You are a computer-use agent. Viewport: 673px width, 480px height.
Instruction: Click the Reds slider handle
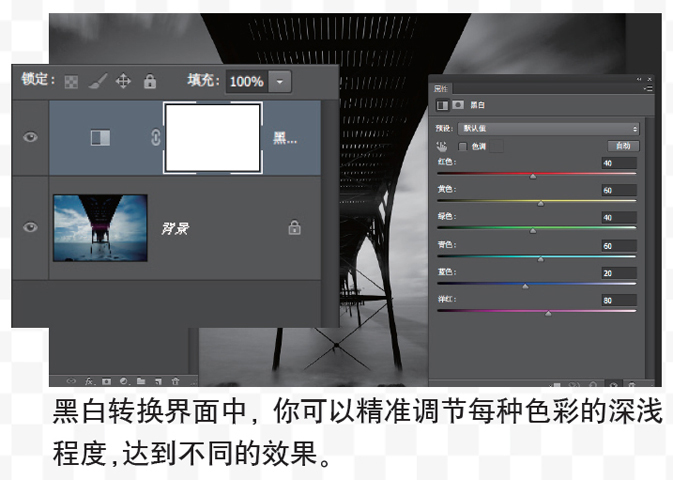[x=533, y=176]
